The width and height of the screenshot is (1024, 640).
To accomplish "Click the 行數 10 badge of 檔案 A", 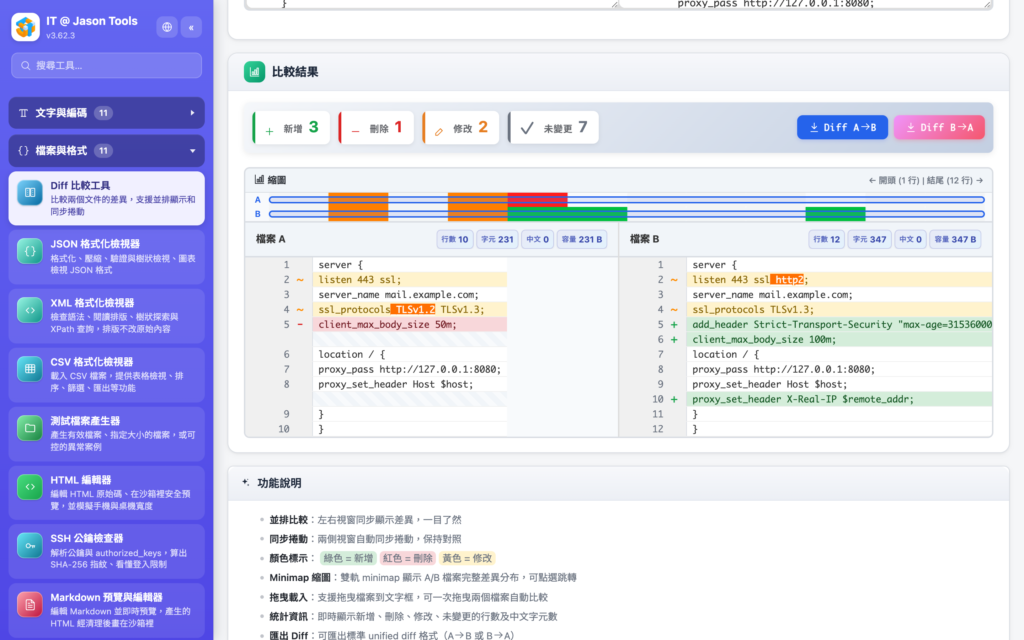I will tap(455, 239).
